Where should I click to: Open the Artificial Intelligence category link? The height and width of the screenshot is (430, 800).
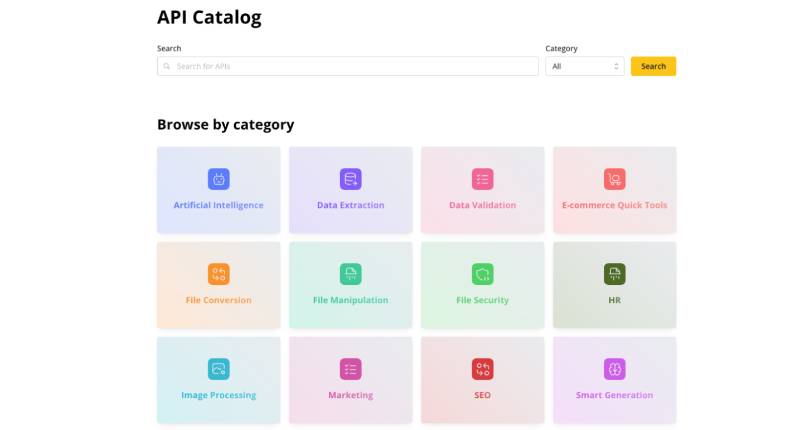pos(218,205)
